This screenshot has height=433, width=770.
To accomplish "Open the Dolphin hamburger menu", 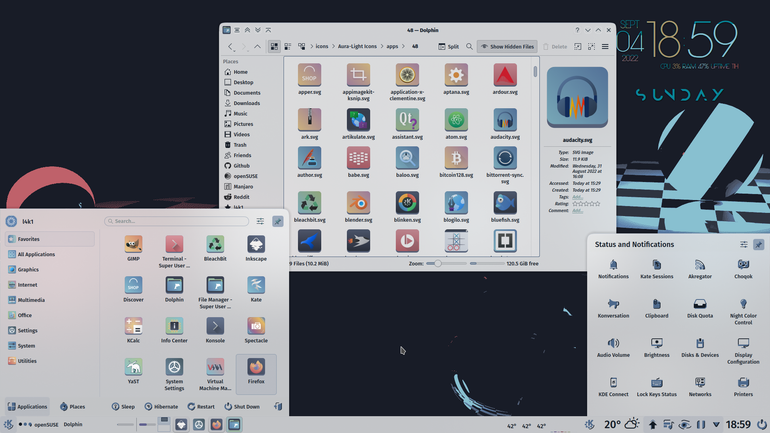I will (x=605, y=47).
